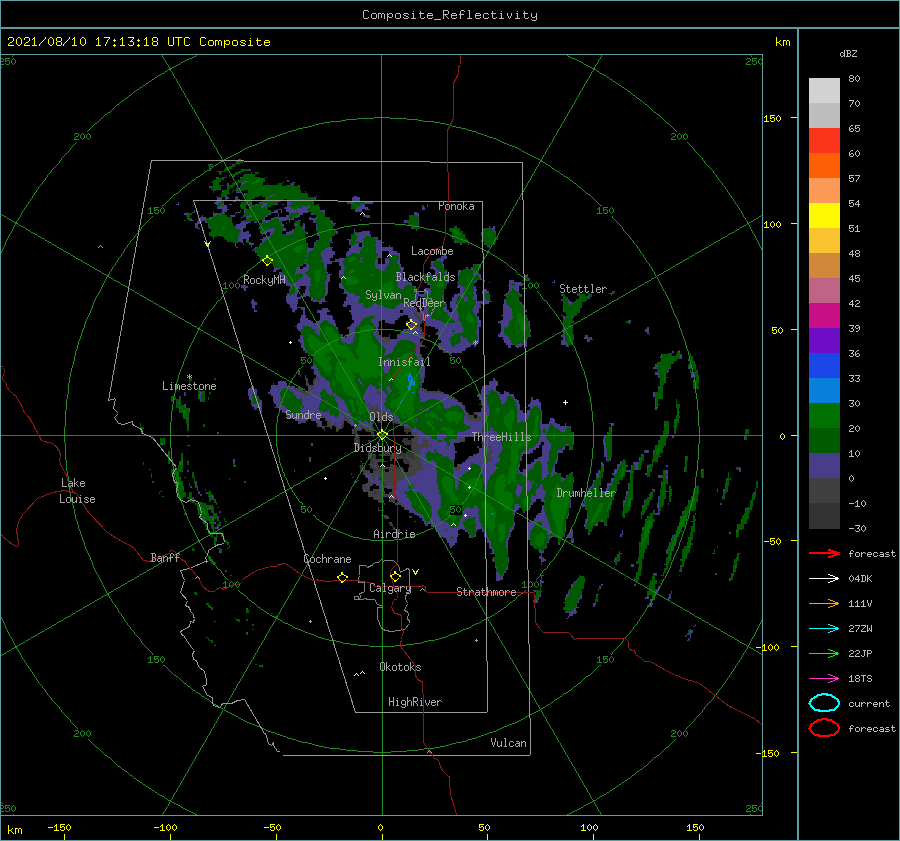This screenshot has width=900, height=841.
Task: Click the yellow diamond marker in Calgary
Action: pyautogui.click(x=395, y=576)
